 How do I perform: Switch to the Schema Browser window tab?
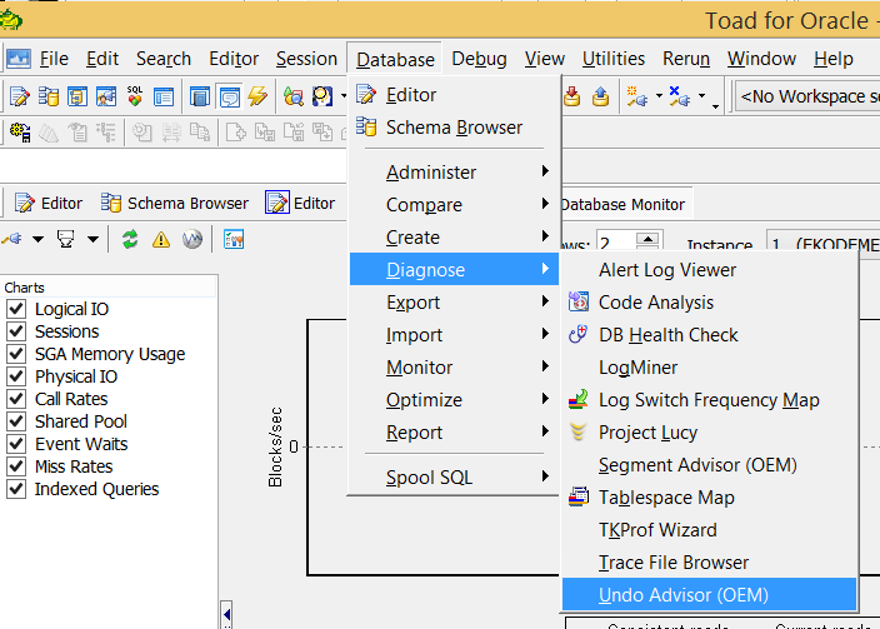pos(175,203)
